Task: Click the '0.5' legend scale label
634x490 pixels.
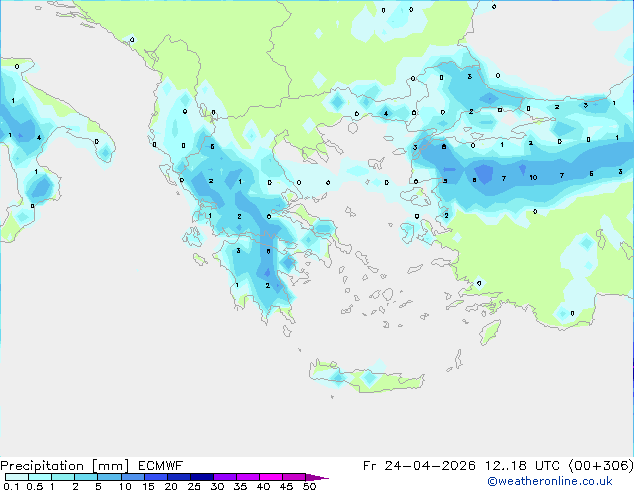Action: point(34,486)
